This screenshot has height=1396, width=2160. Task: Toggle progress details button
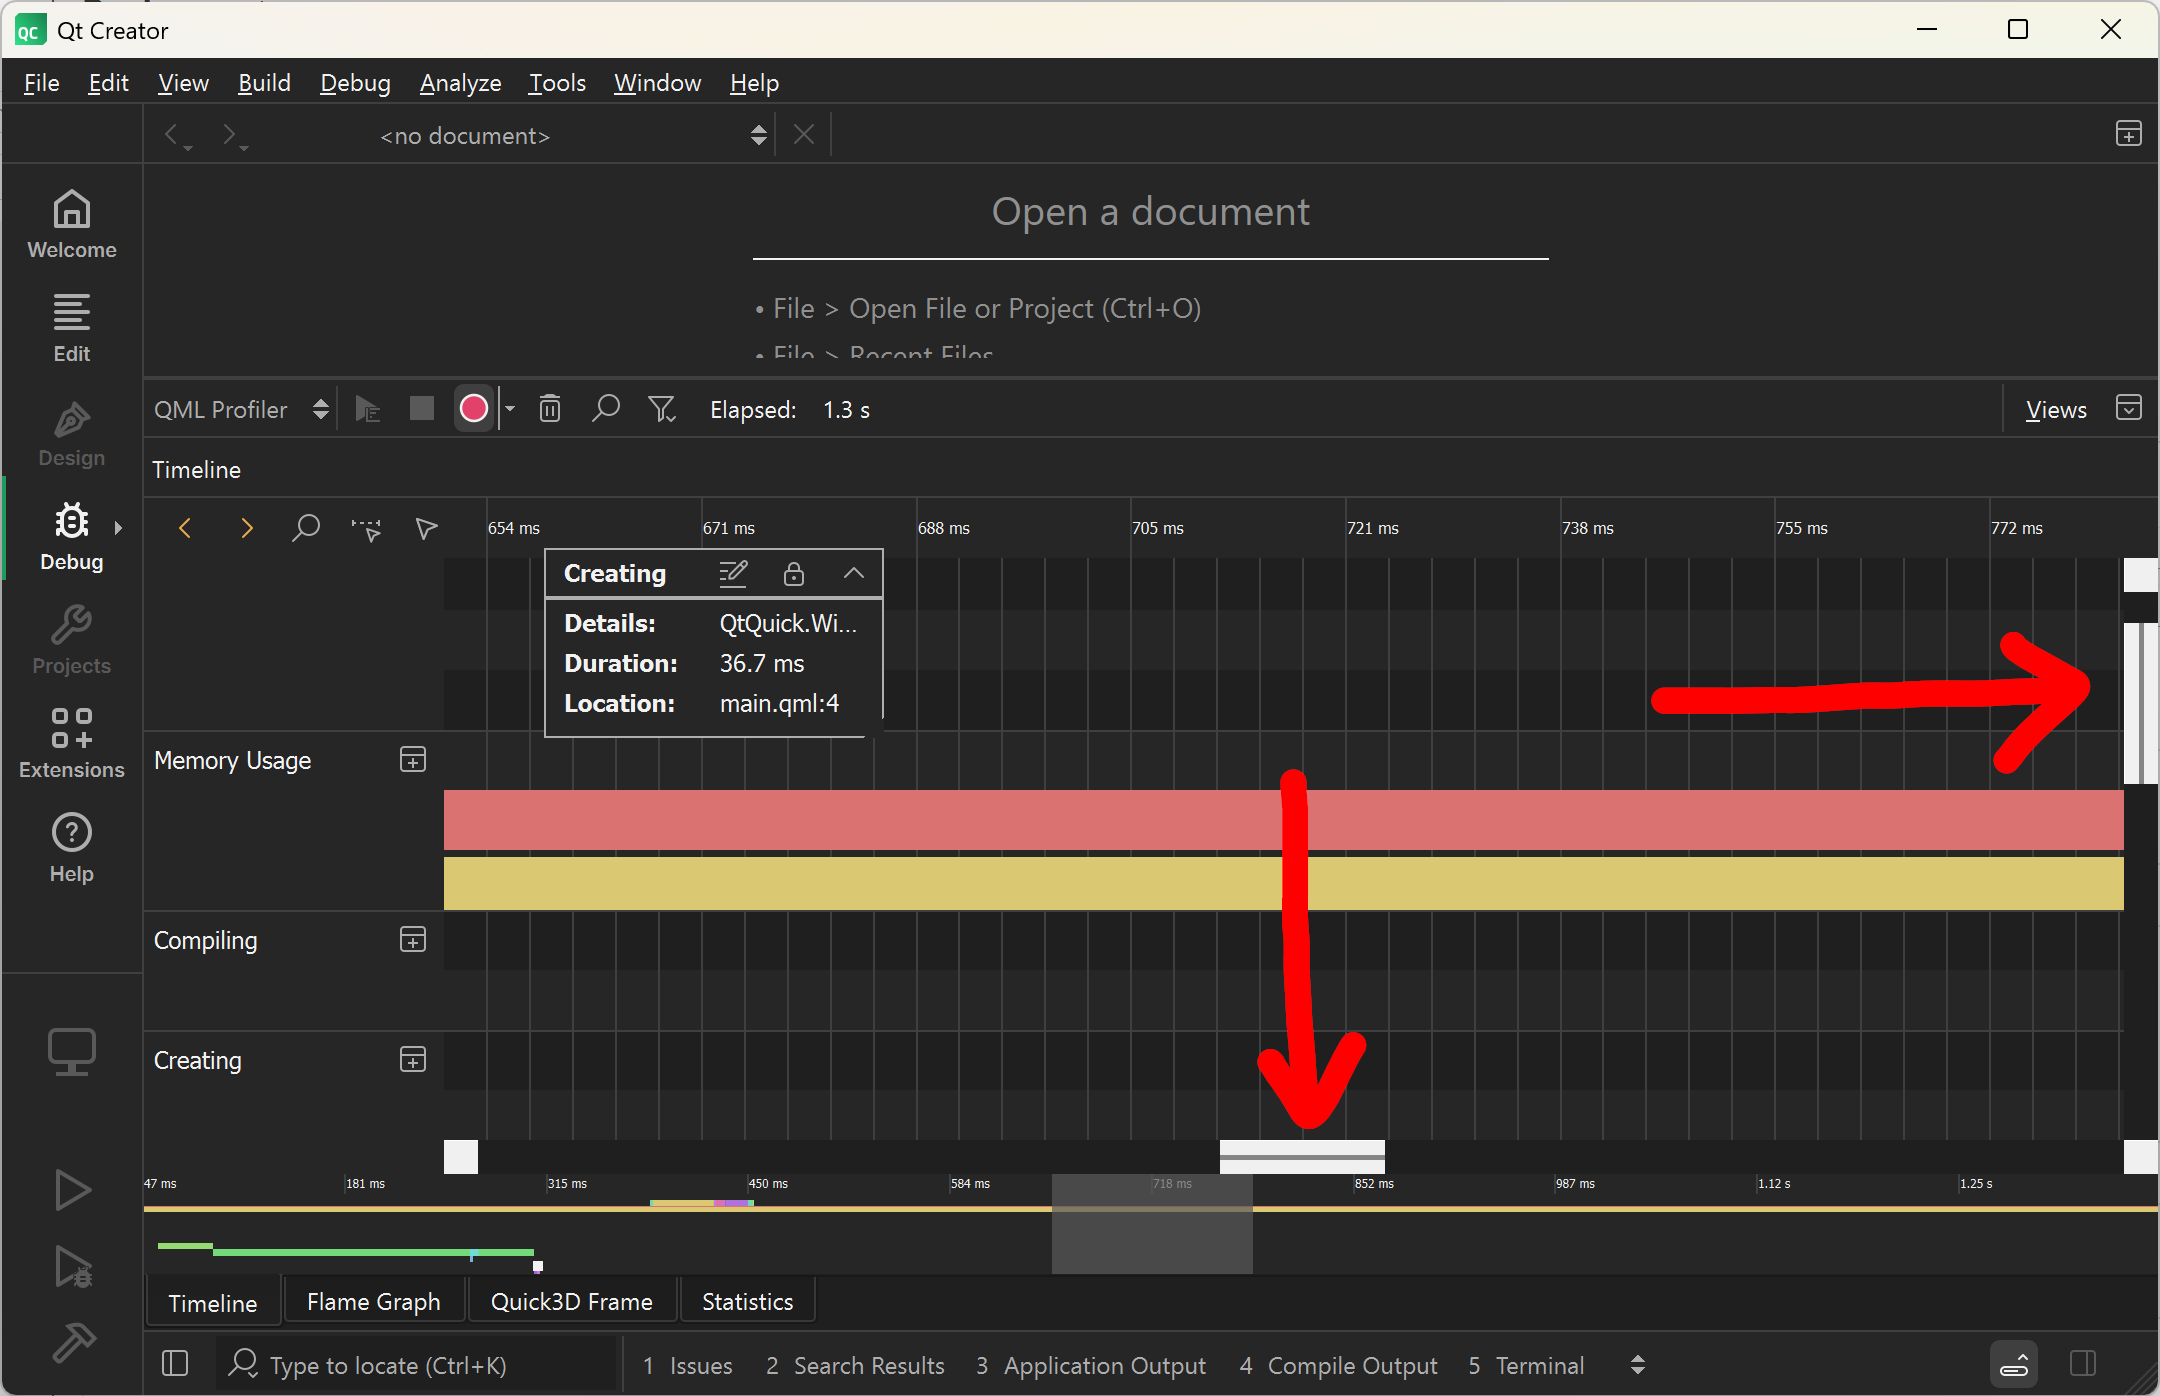[2014, 1363]
